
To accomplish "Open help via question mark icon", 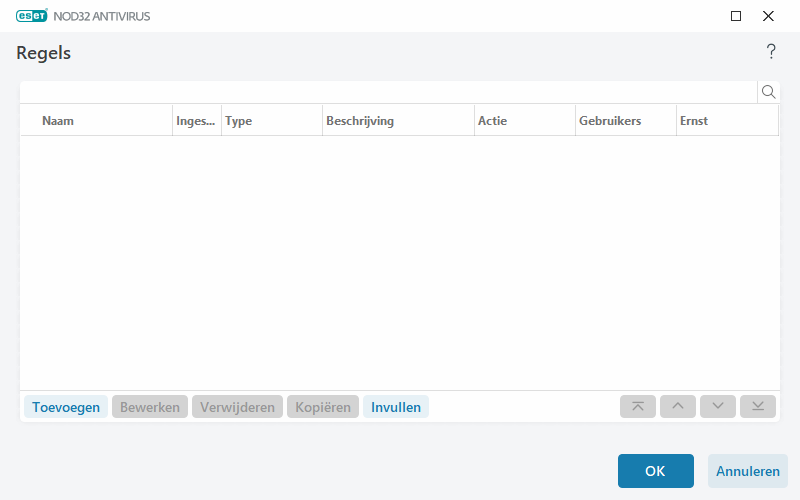I will point(771,52).
